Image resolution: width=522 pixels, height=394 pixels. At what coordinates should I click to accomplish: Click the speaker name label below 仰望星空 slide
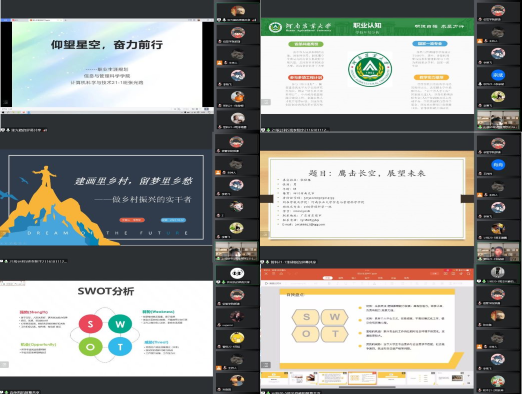tap(26, 130)
